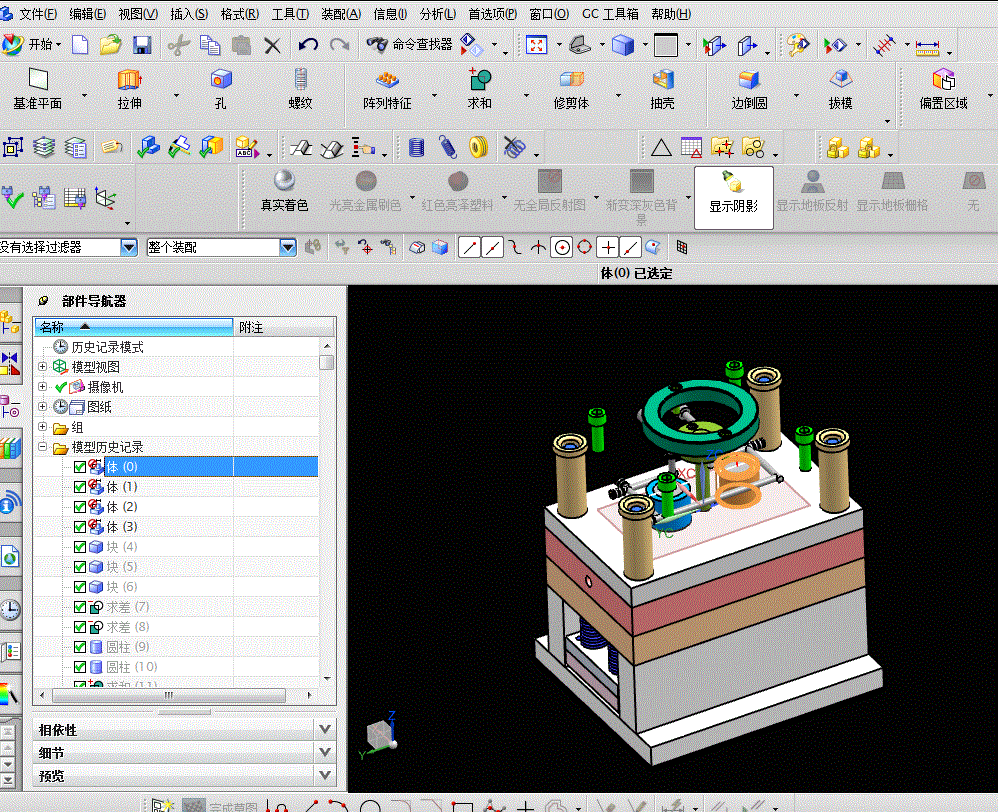
Task: Click the Undo arrow icon
Action: tap(308, 45)
